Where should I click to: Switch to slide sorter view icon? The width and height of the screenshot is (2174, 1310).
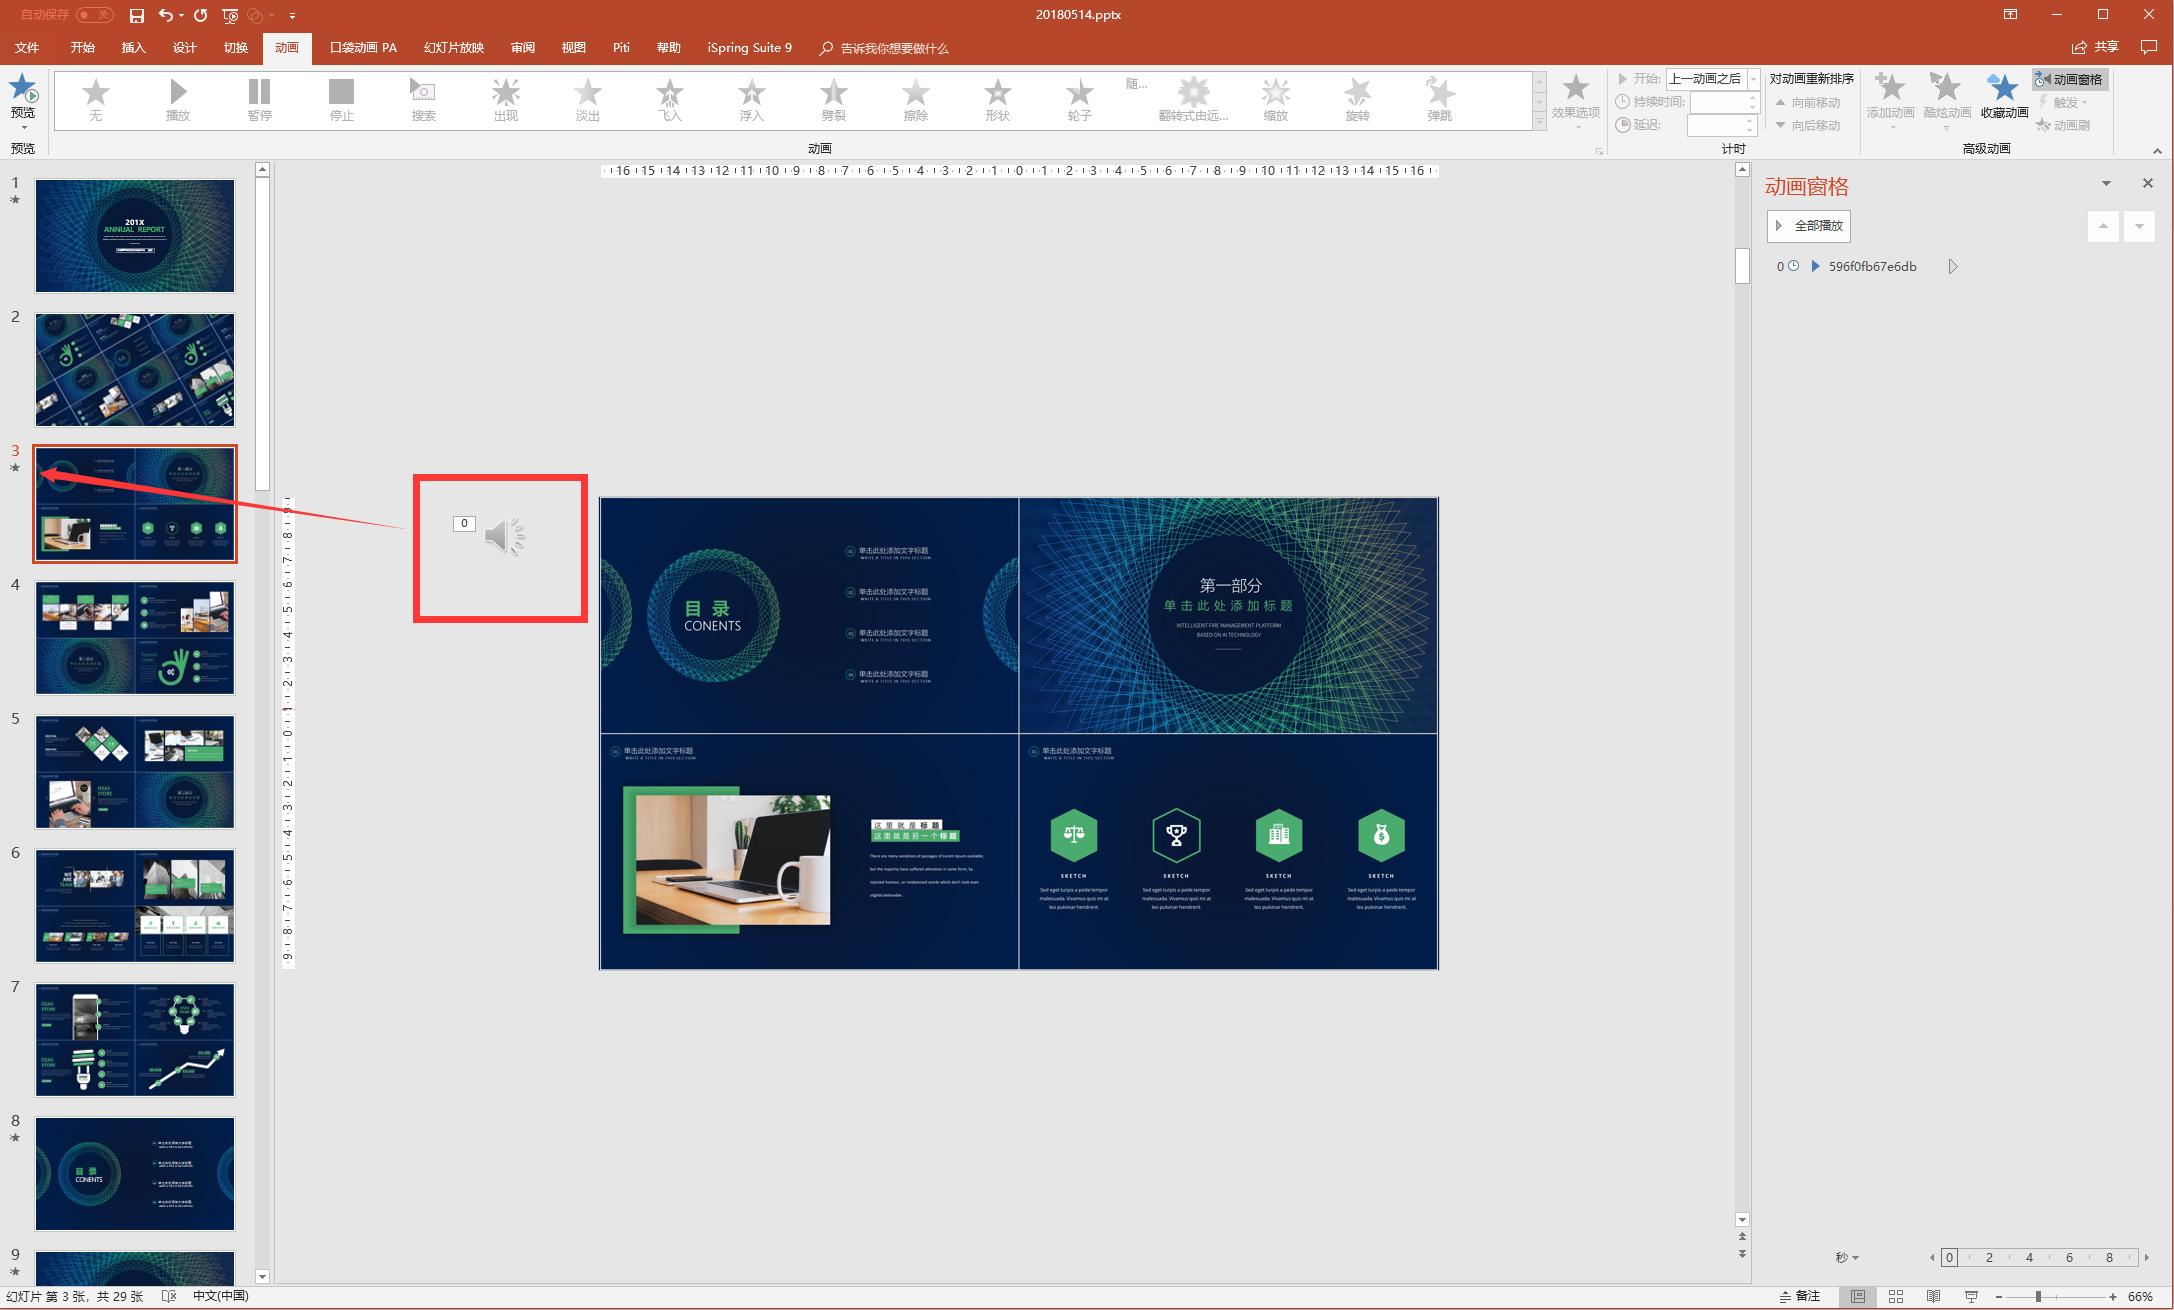(1895, 1296)
